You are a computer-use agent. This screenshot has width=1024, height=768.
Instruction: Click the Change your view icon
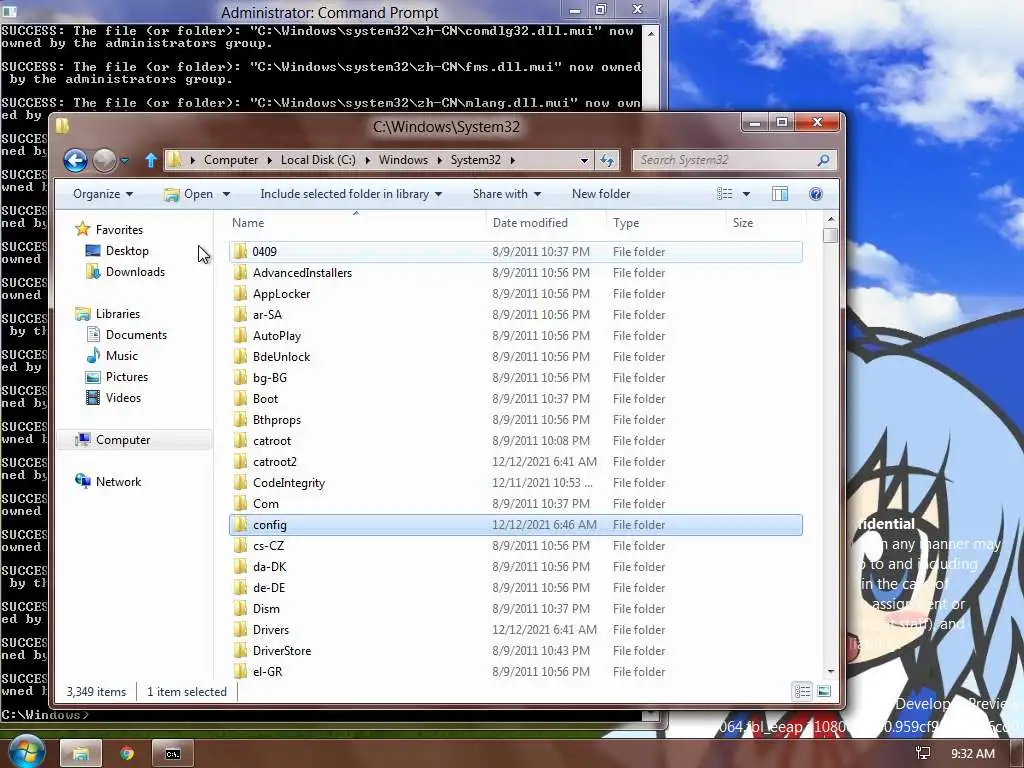pyautogui.click(x=724, y=194)
